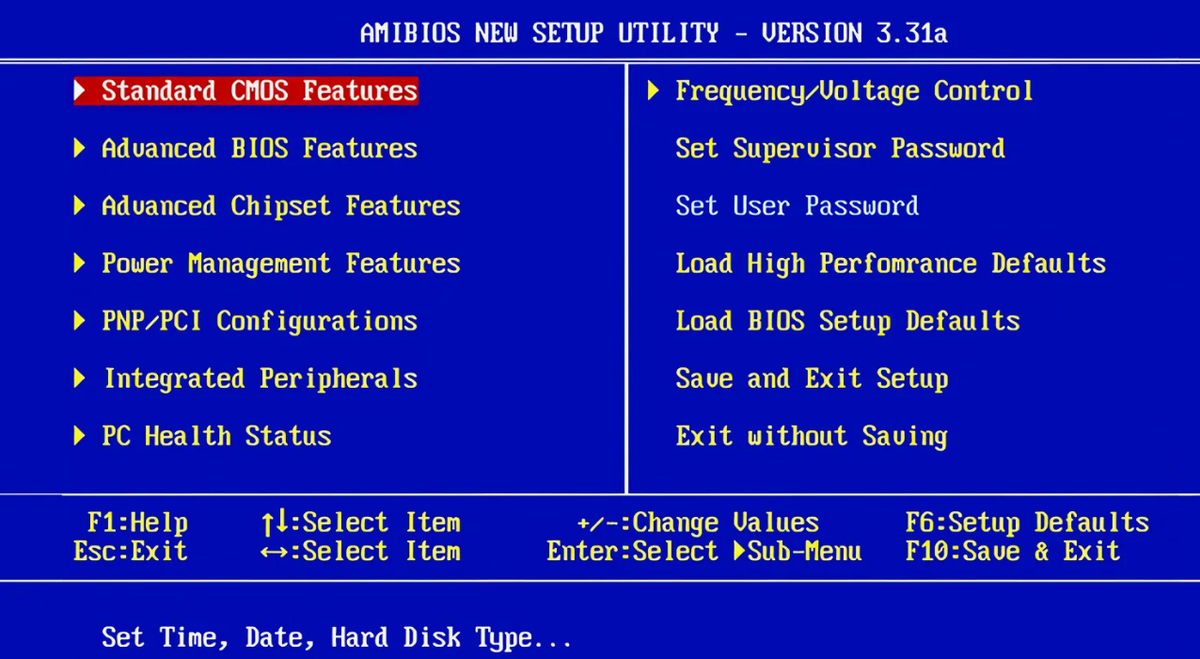1200x659 pixels.
Task: Open Advanced BIOS Features
Action: pyautogui.click(x=259, y=148)
